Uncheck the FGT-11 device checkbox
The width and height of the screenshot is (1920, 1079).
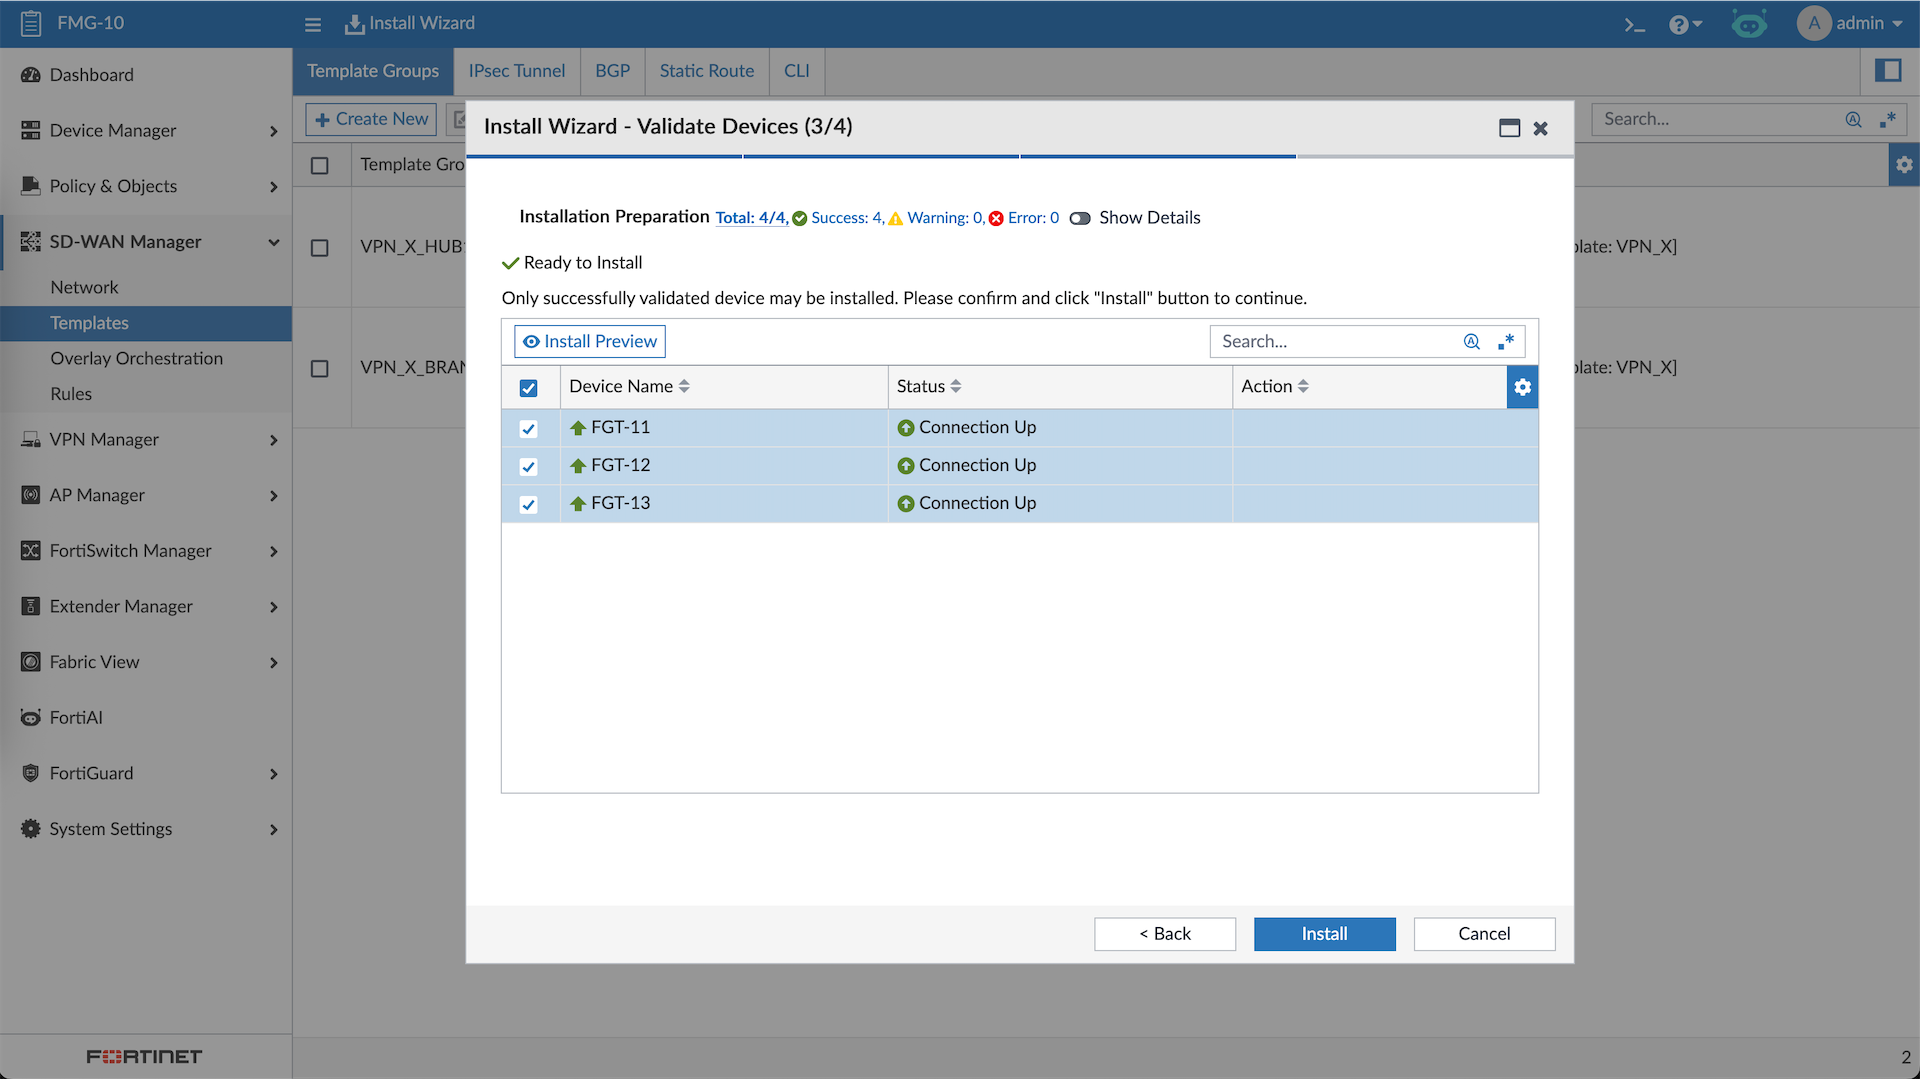pos(529,429)
